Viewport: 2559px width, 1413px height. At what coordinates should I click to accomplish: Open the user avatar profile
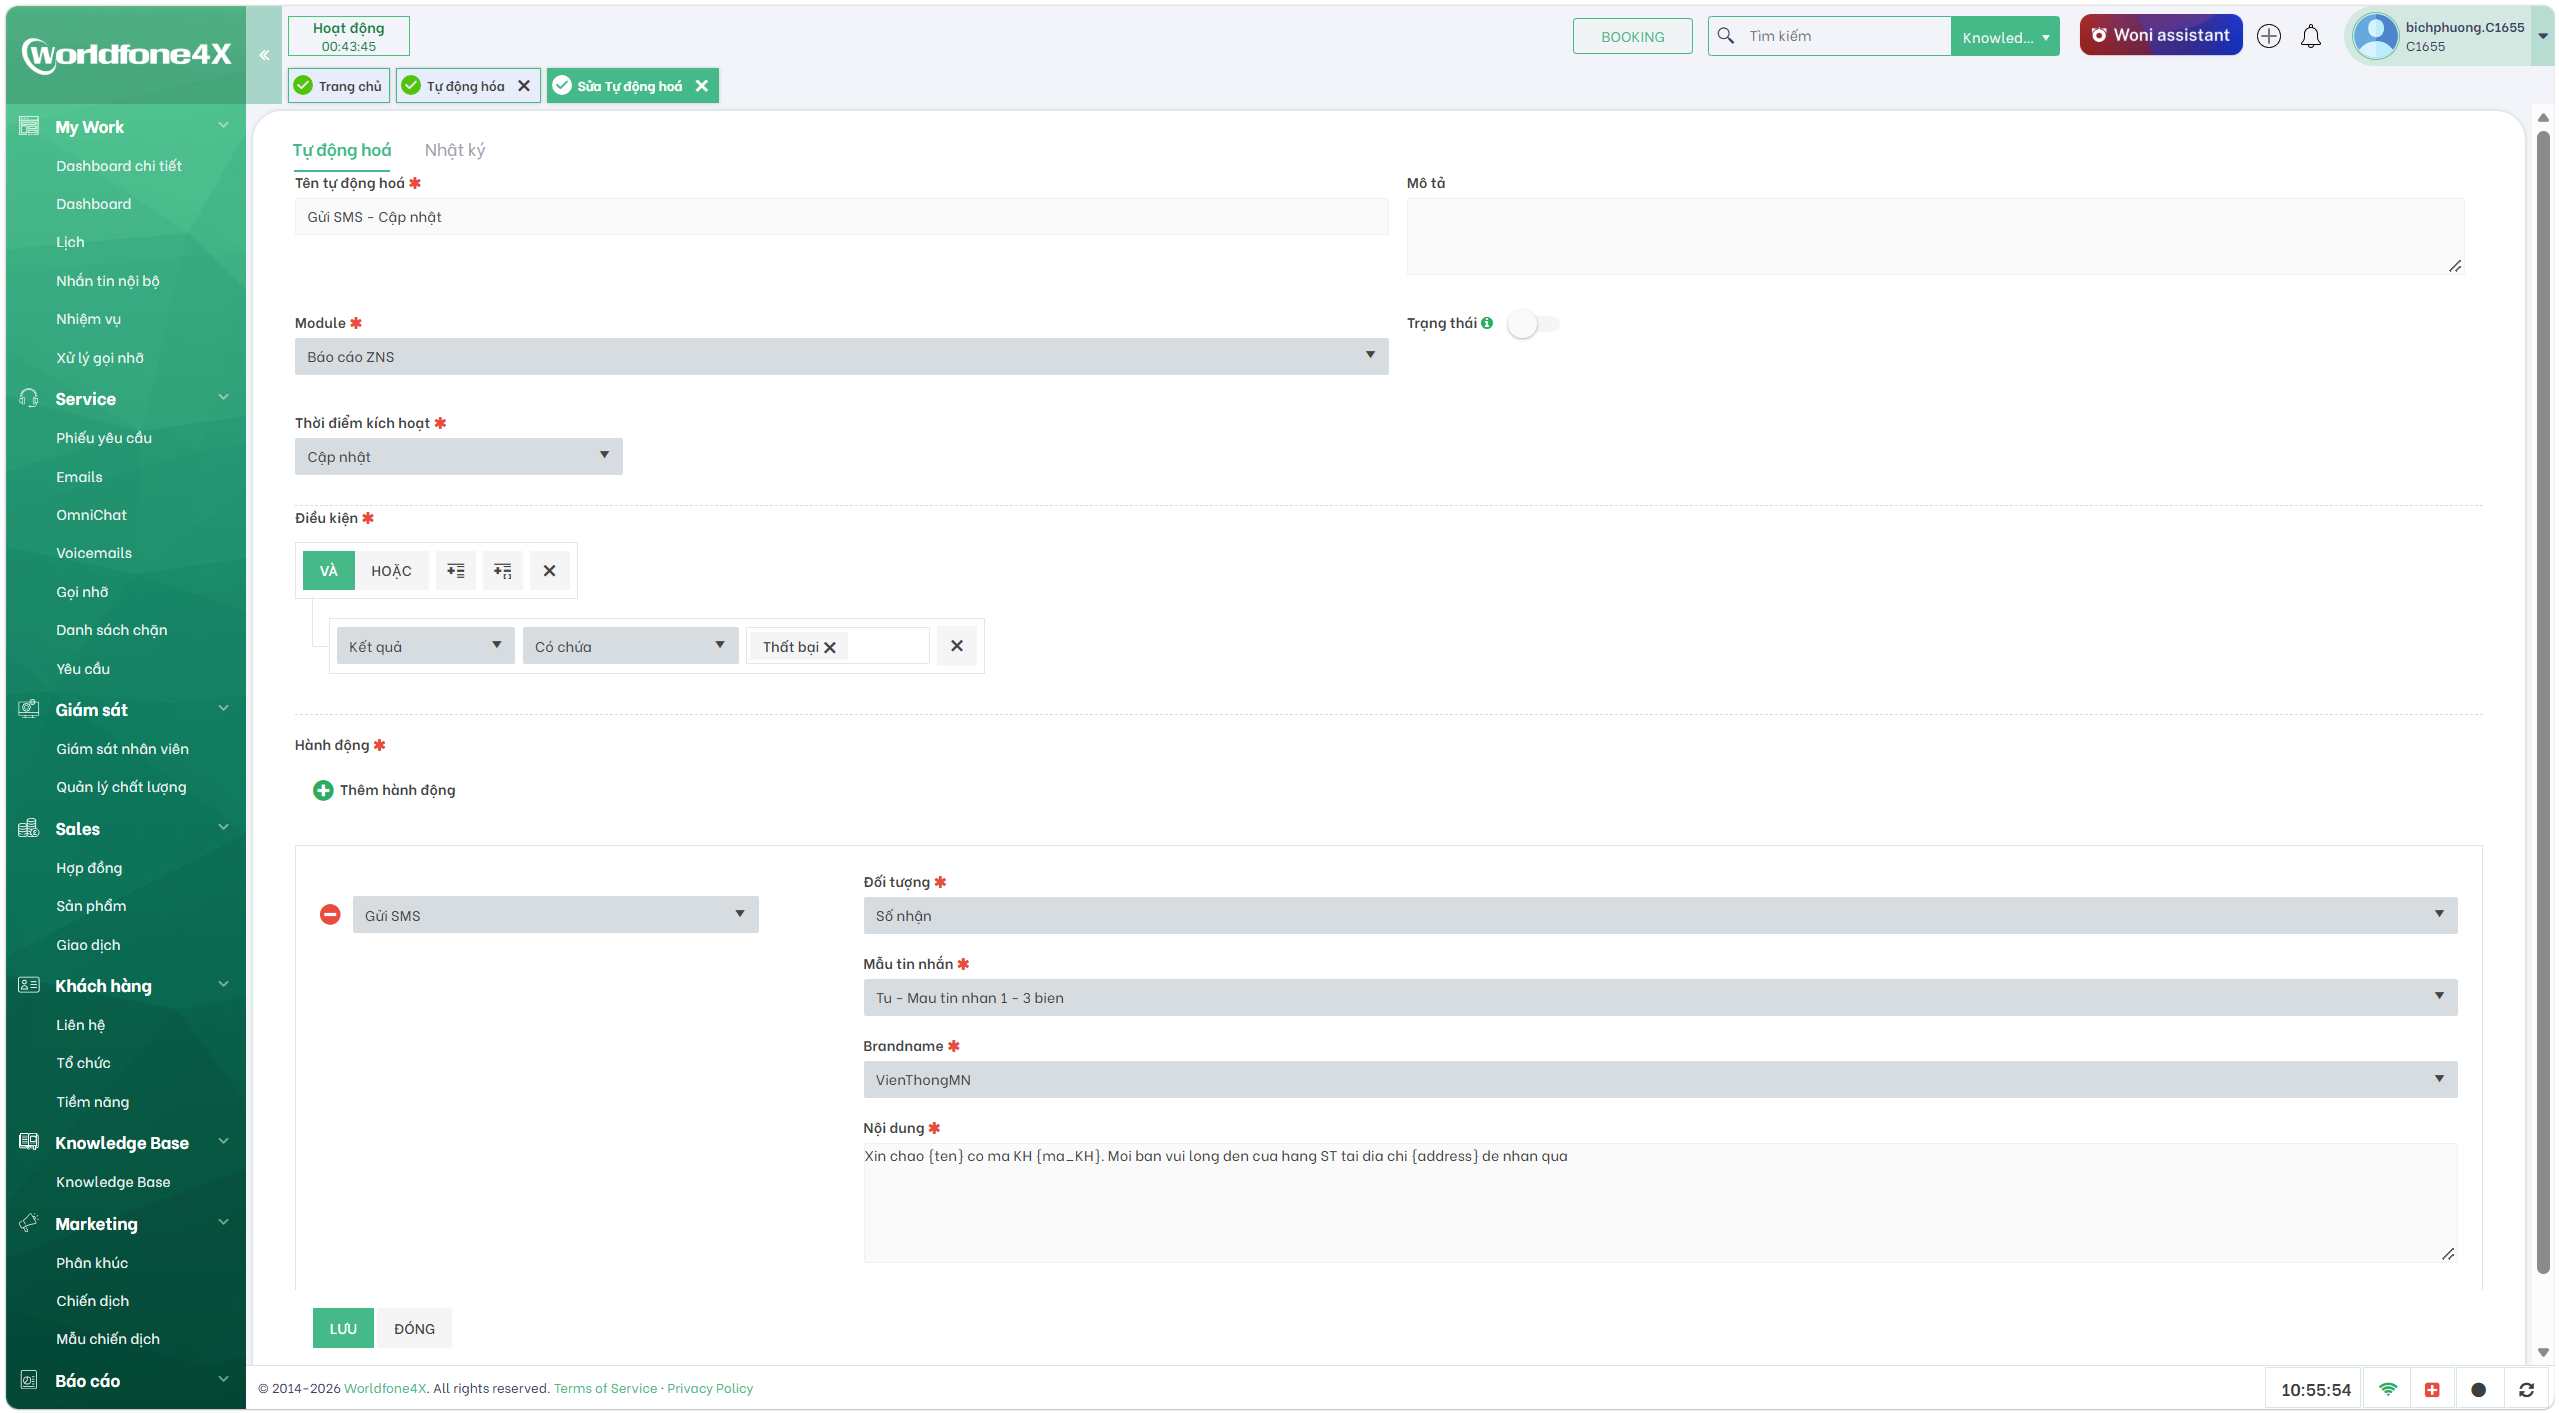[x=2375, y=36]
